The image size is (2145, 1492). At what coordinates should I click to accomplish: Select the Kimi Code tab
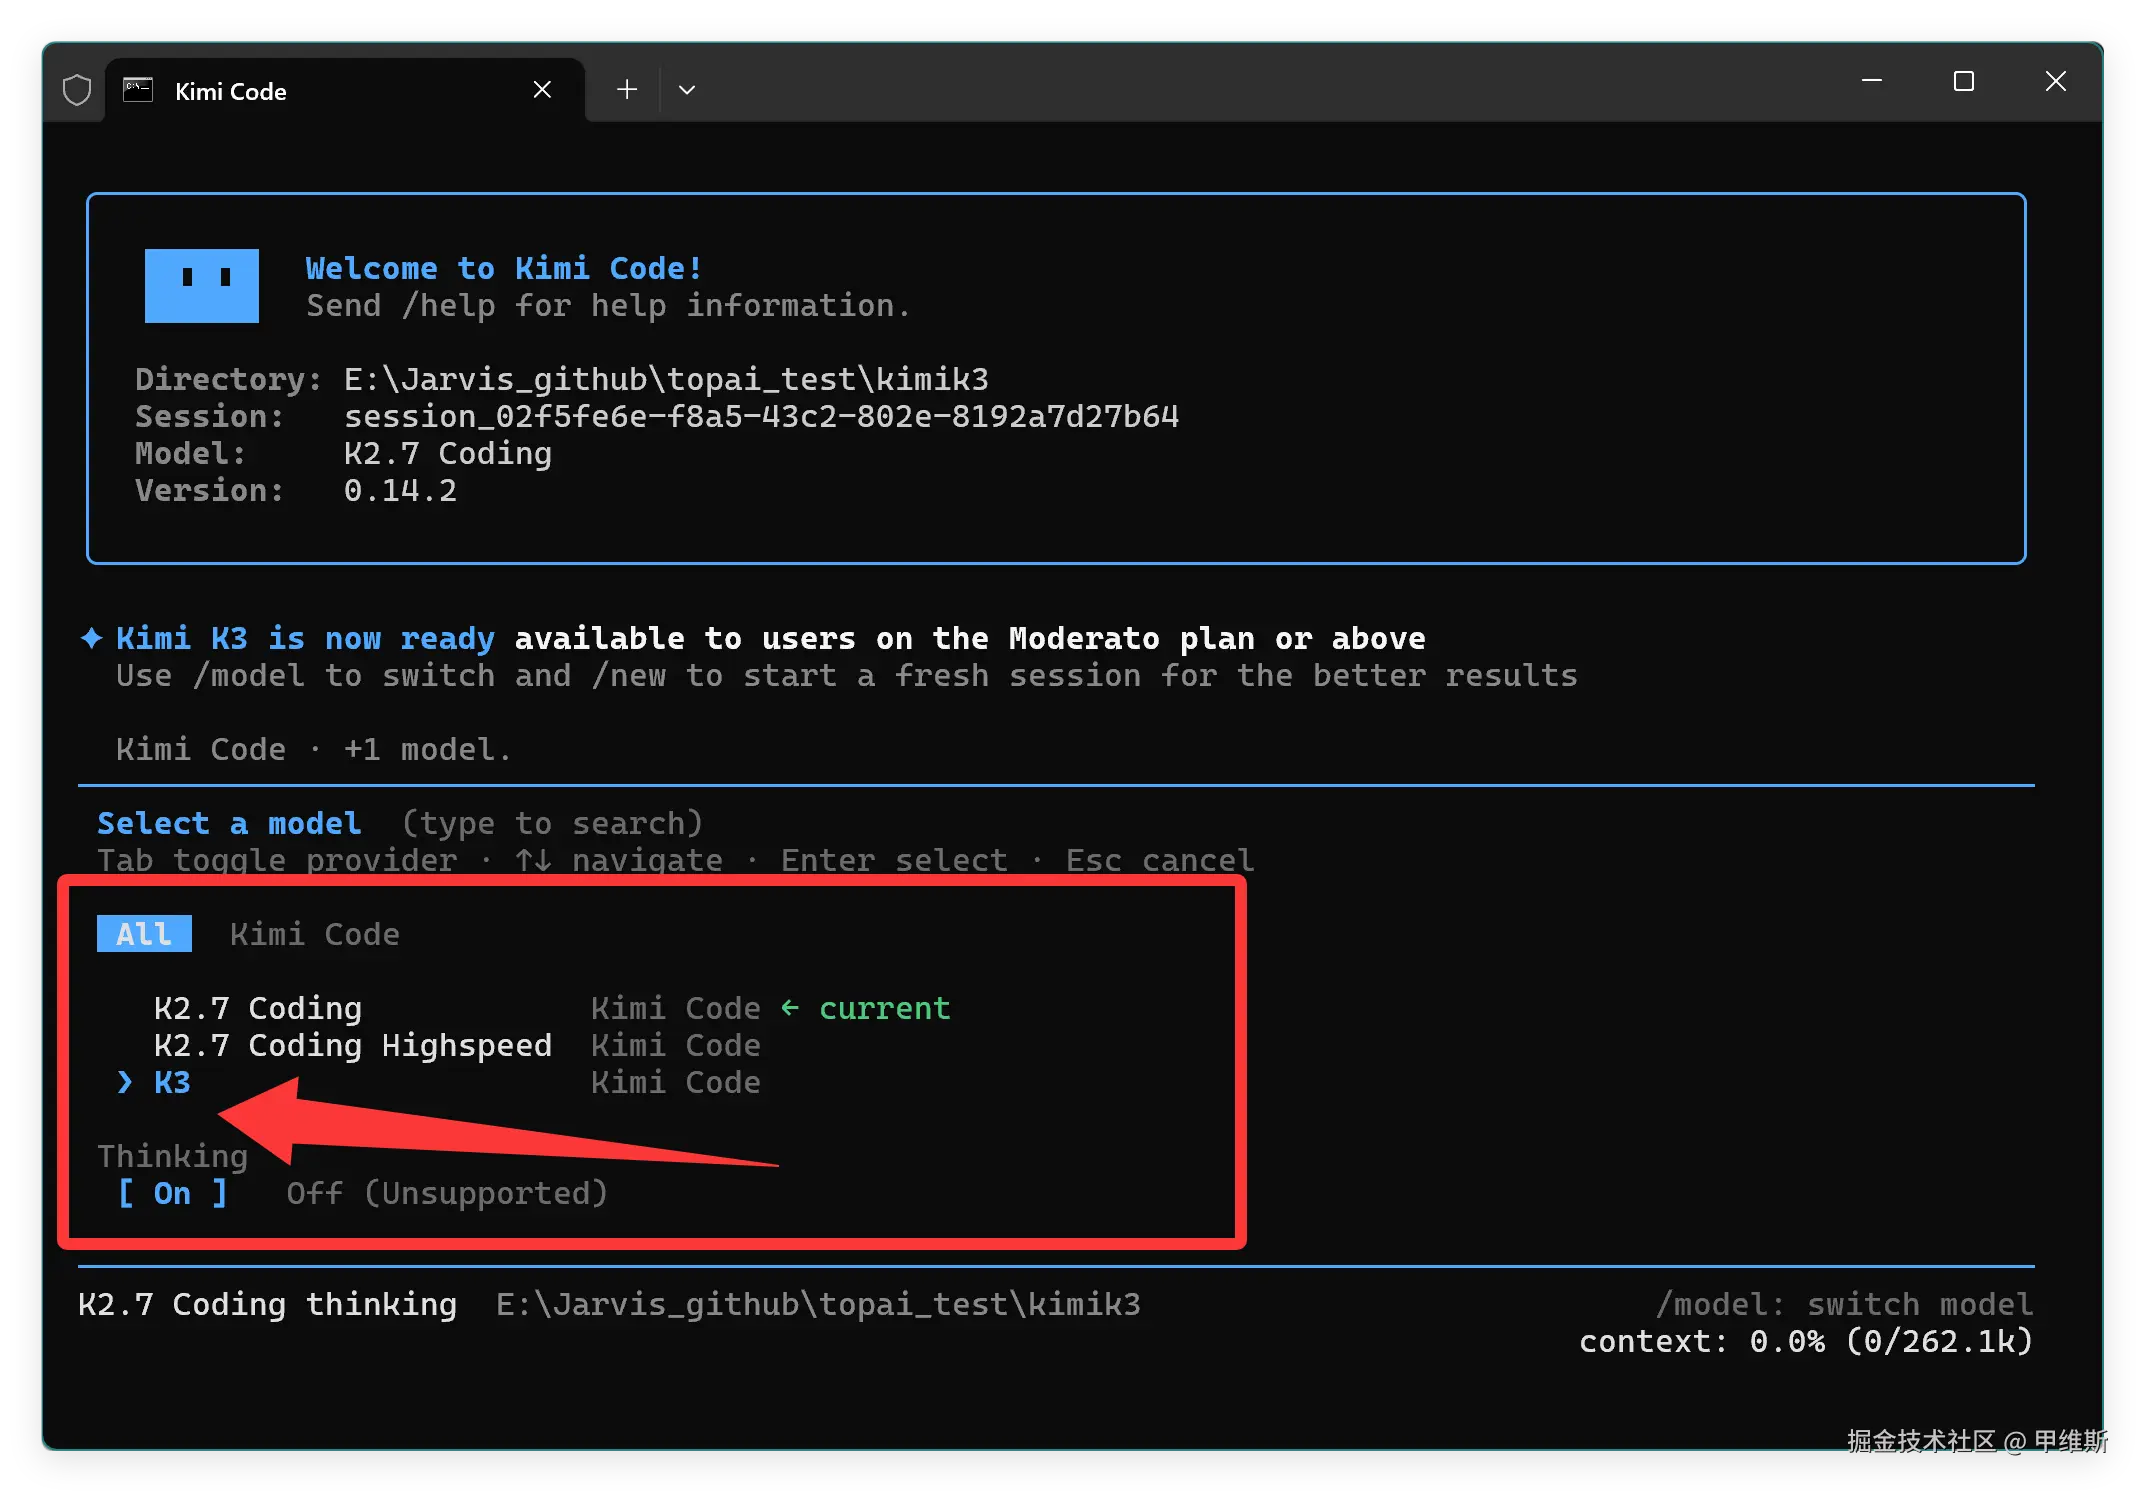coord(345,90)
